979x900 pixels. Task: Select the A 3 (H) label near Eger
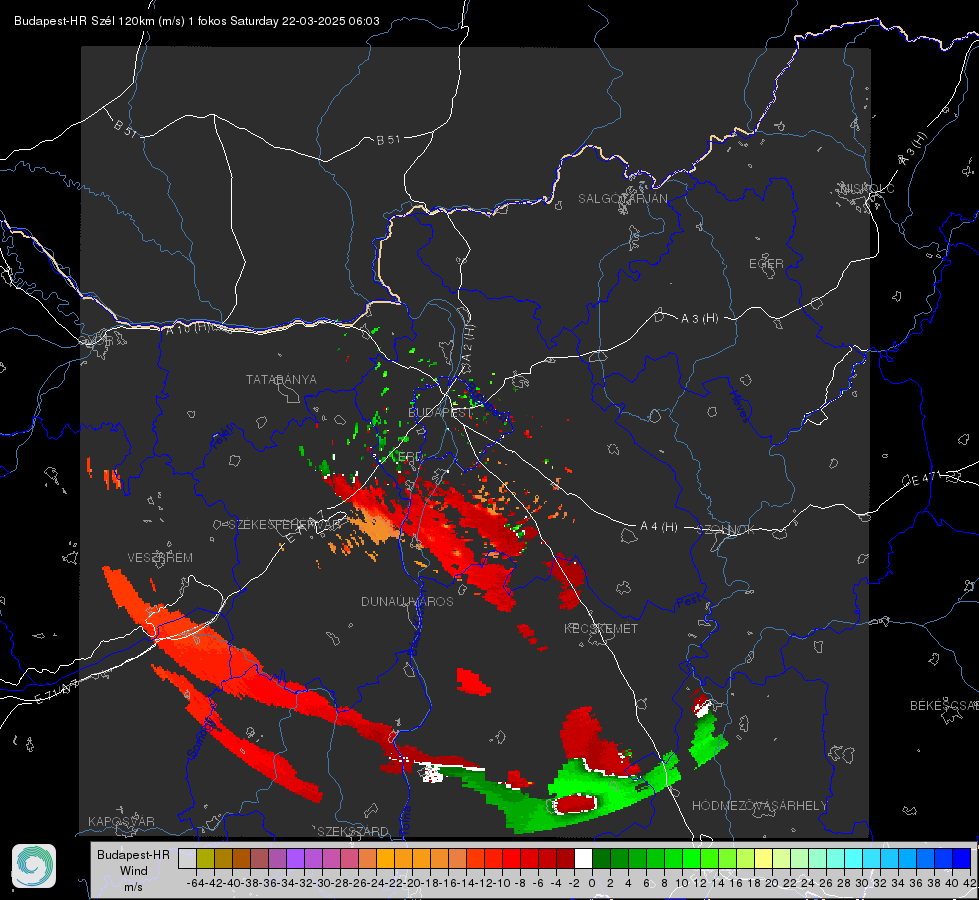click(x=699, y=319)
